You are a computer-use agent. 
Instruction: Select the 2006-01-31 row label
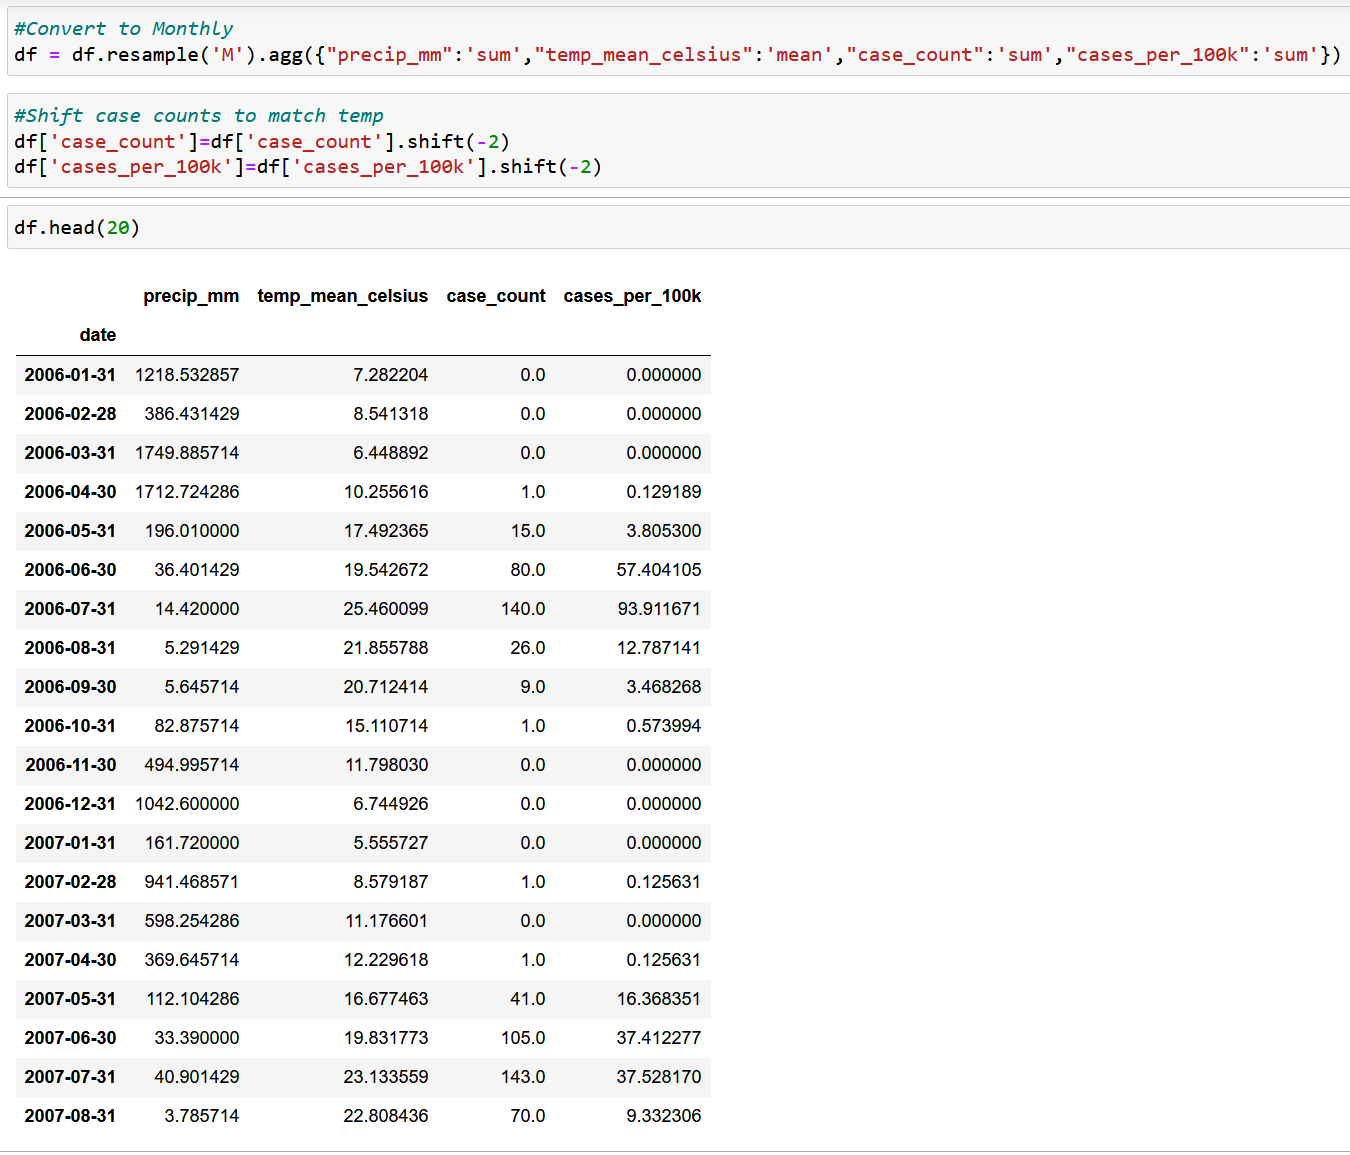[x=70, y=375]
